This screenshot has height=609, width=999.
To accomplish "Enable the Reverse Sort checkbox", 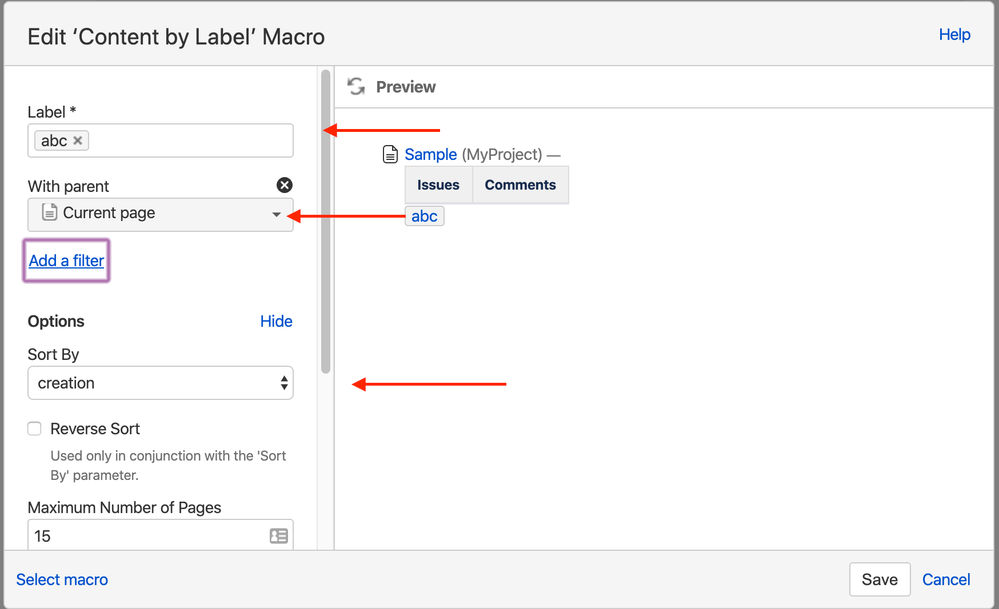I will pyautogui.click(x=35, y=429).
